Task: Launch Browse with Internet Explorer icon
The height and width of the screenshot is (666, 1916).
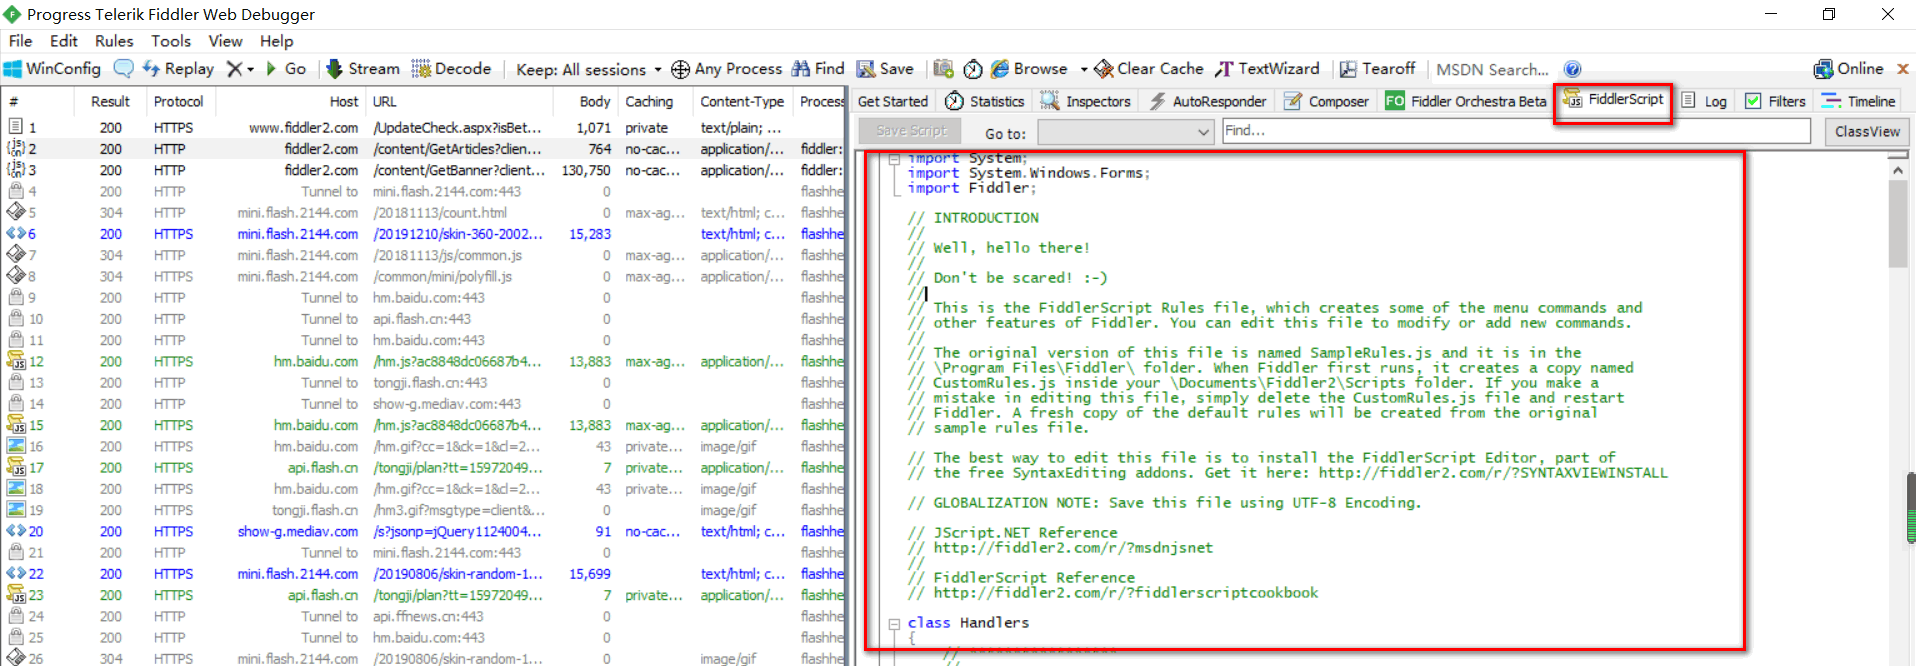Action: [1029, 68]
